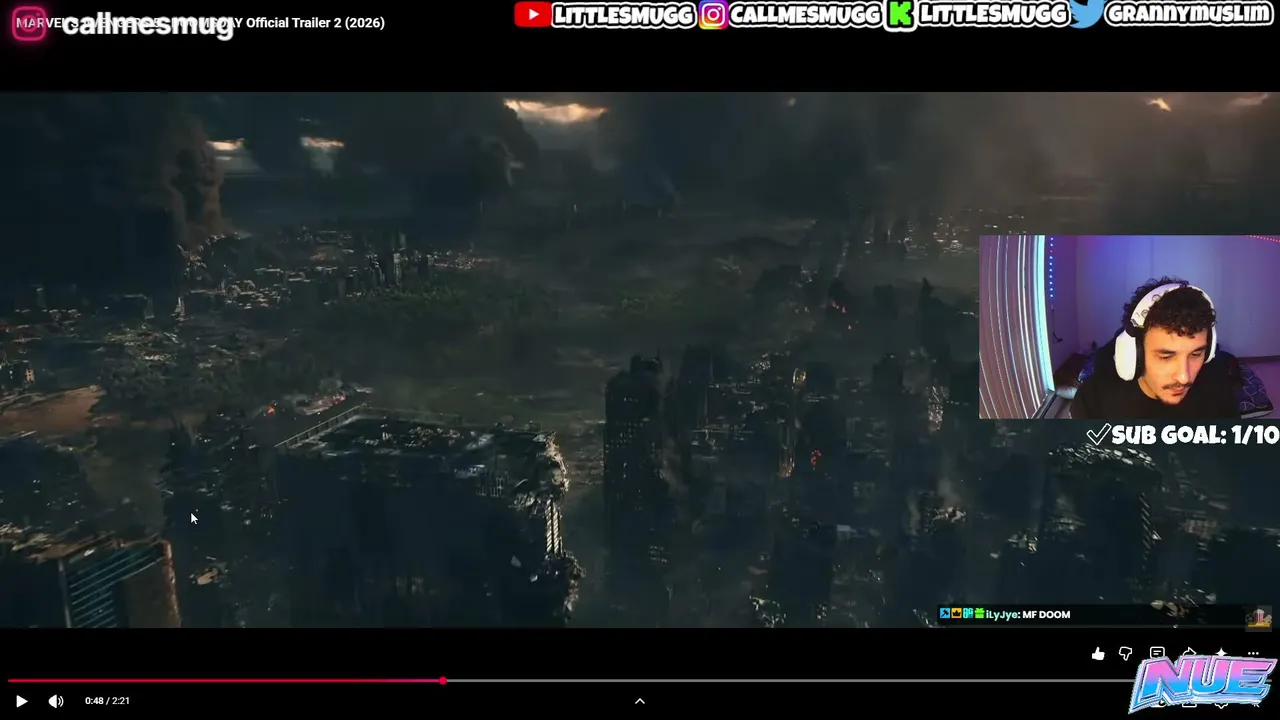
Task: Click the playhead dot on the progress bar
Action: coord(442,681)
